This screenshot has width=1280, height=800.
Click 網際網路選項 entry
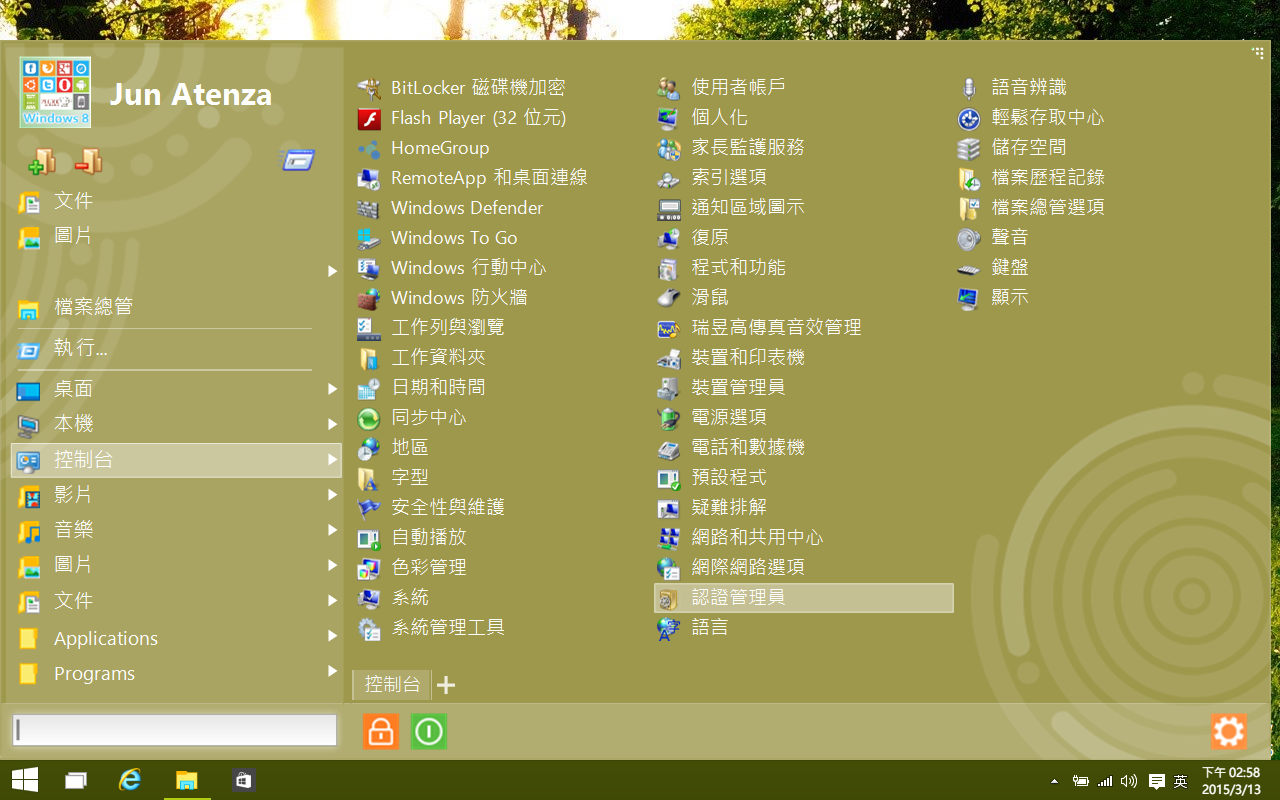tap(804, 568)
